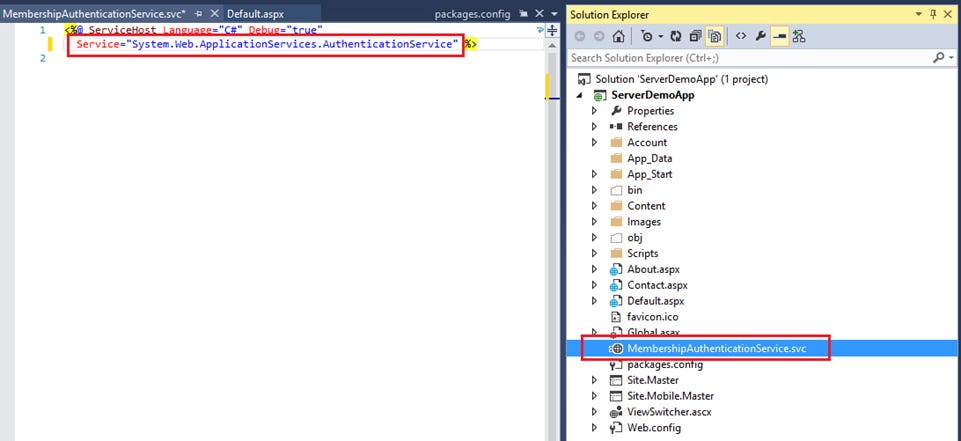Viewport: 961px width, 441px height.
Task: Click the Debug="true" attribute in code
Action: click(x=286, y=29)
